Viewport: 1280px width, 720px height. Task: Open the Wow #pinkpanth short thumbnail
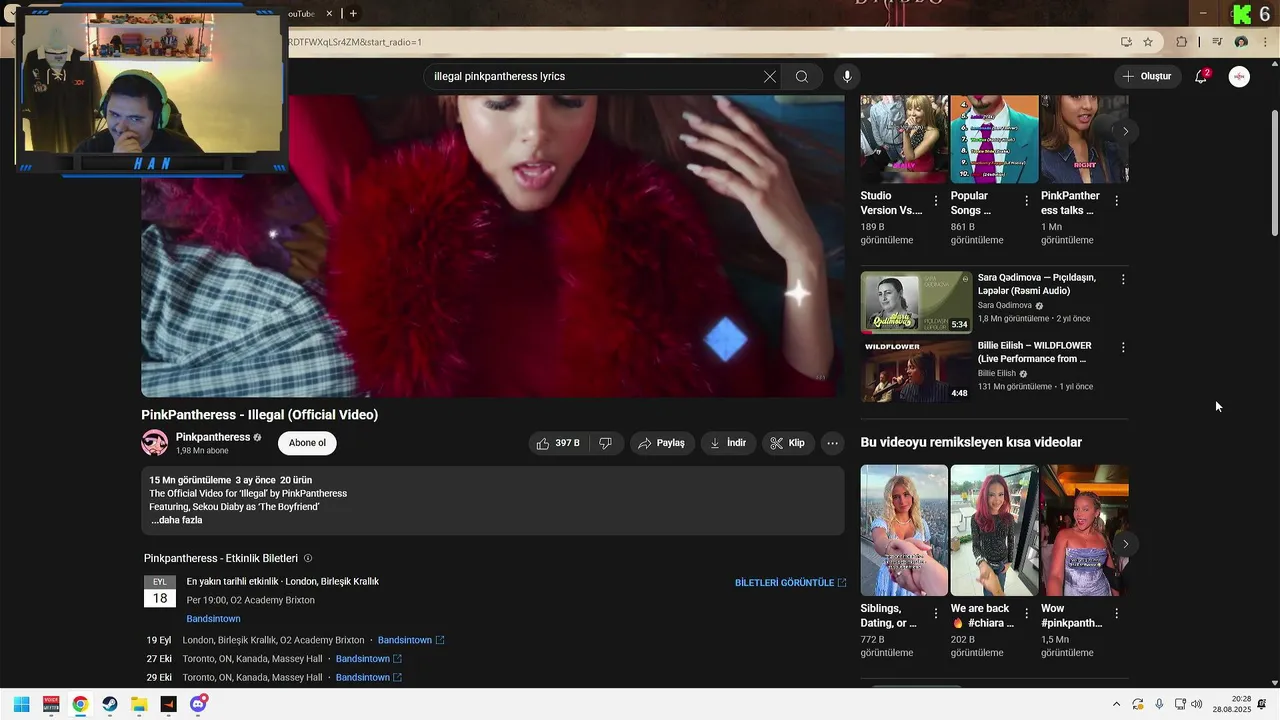1085,530
